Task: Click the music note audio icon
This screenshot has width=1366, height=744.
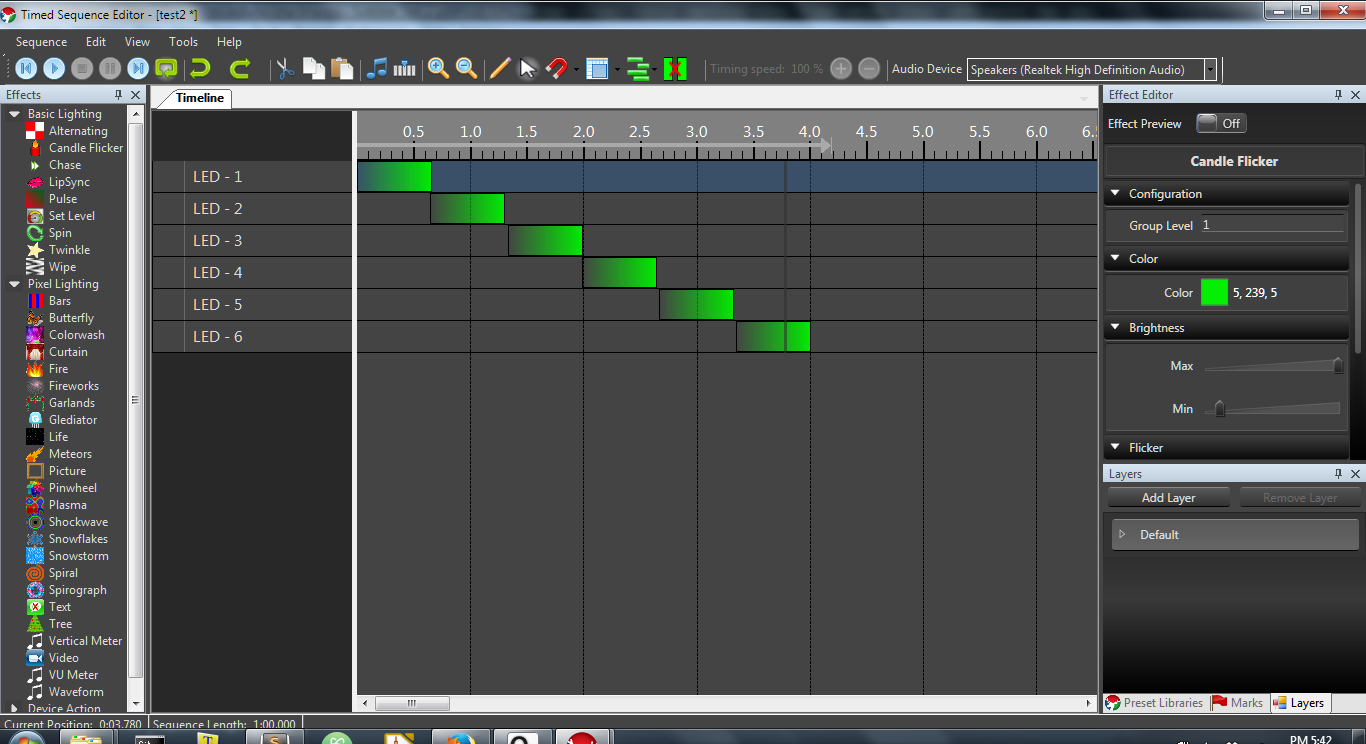Action: [x=377, y=69]
